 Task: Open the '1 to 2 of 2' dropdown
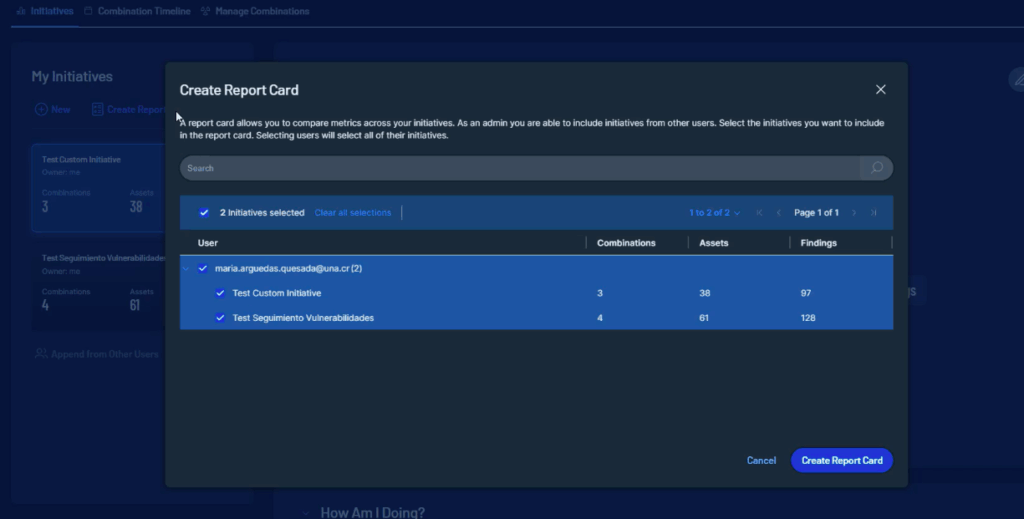pyautogui.click(x=714, y=213)
